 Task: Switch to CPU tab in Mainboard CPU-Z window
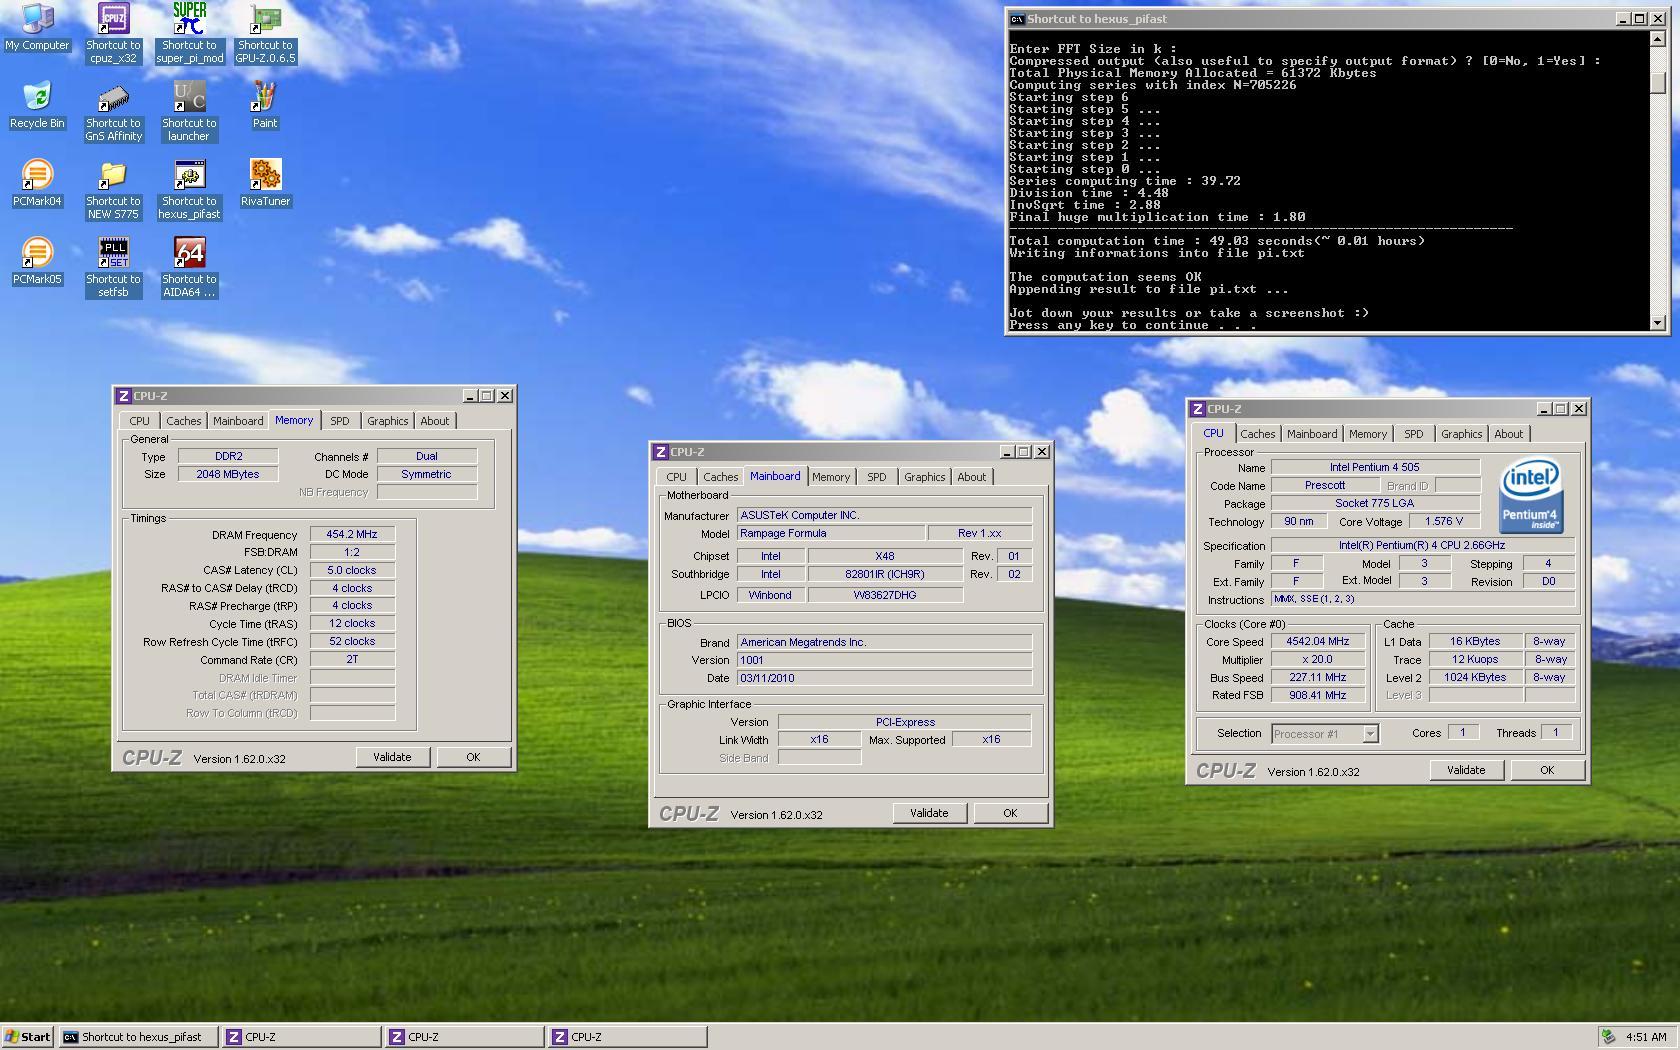(x=676, y=477)
